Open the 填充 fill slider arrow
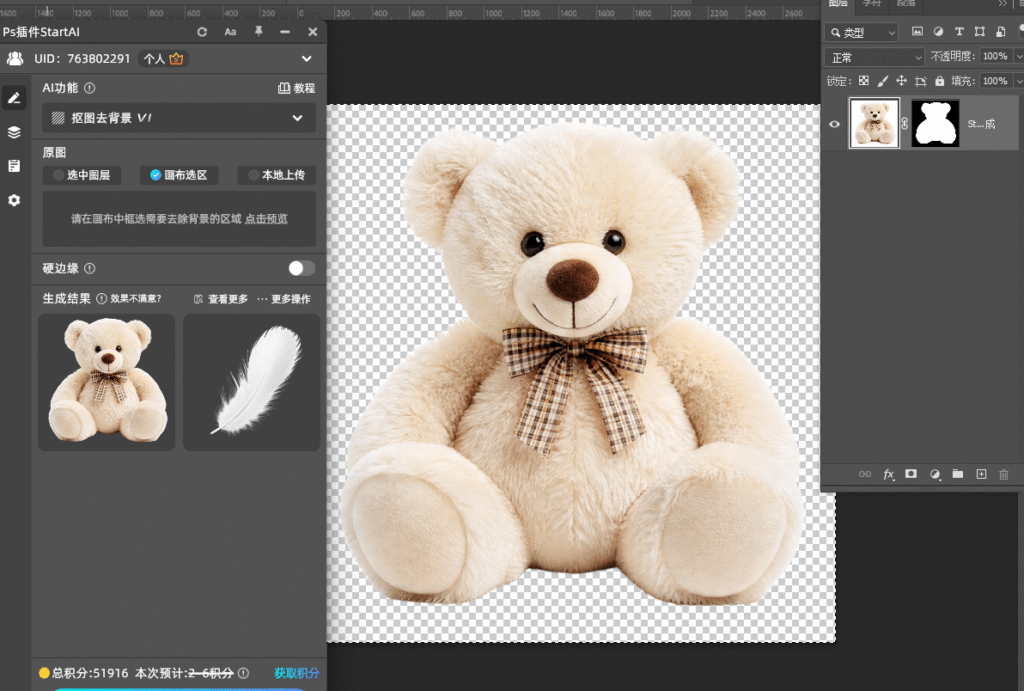 pyautogui.click(x=1017, y=81)
